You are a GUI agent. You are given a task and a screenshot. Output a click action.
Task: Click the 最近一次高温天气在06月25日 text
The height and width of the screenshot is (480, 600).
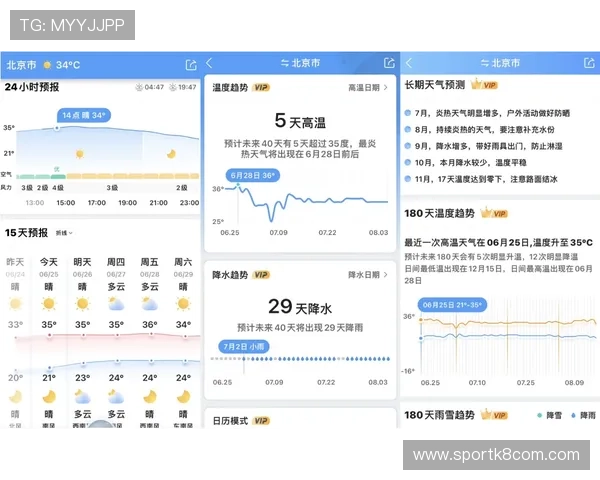[499, 243]
